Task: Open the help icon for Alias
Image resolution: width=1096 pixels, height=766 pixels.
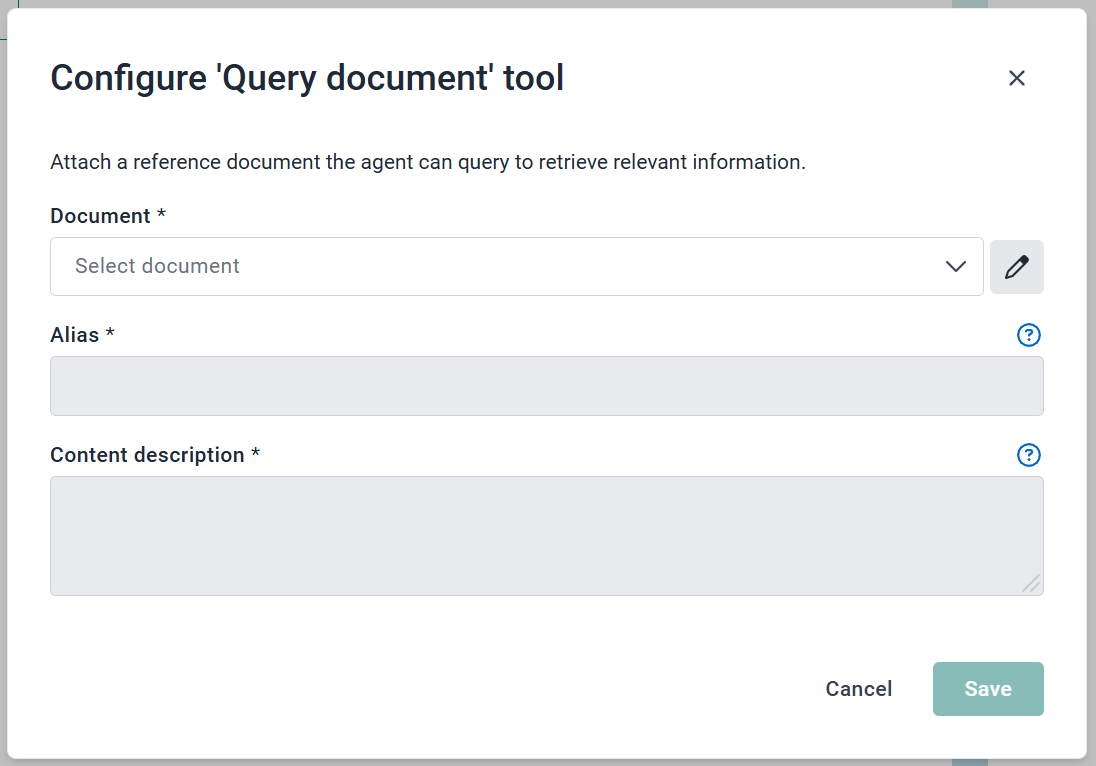Action: click(1028, 335)
